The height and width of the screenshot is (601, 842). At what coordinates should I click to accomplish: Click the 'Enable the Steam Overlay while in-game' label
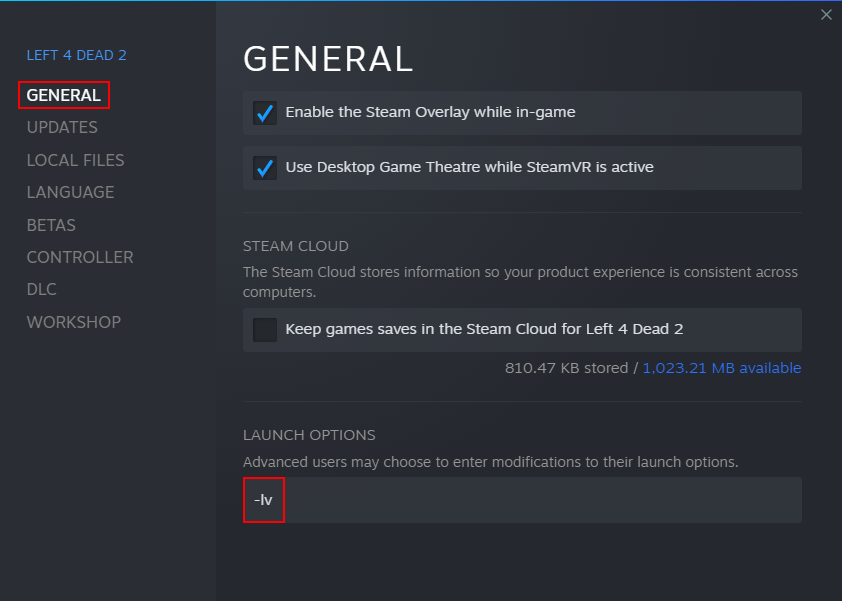pos(430,112)
